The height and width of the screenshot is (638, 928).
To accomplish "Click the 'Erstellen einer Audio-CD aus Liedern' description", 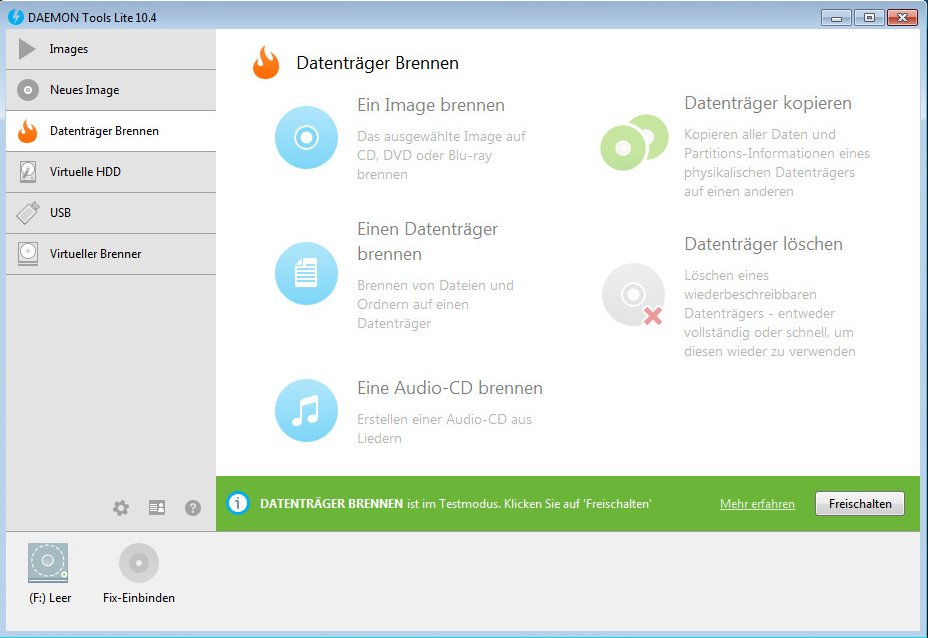I will [444, 428].
